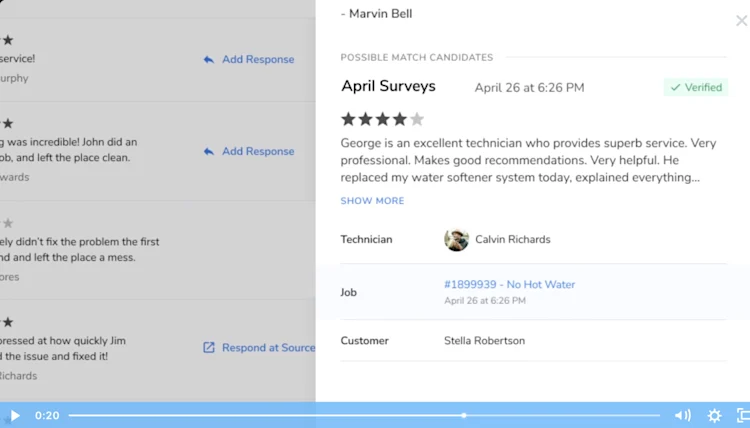Viewport: 750px width, 428px height.
Task: Click reply arrow icon for 'service!' review
Action: point(209,59)
